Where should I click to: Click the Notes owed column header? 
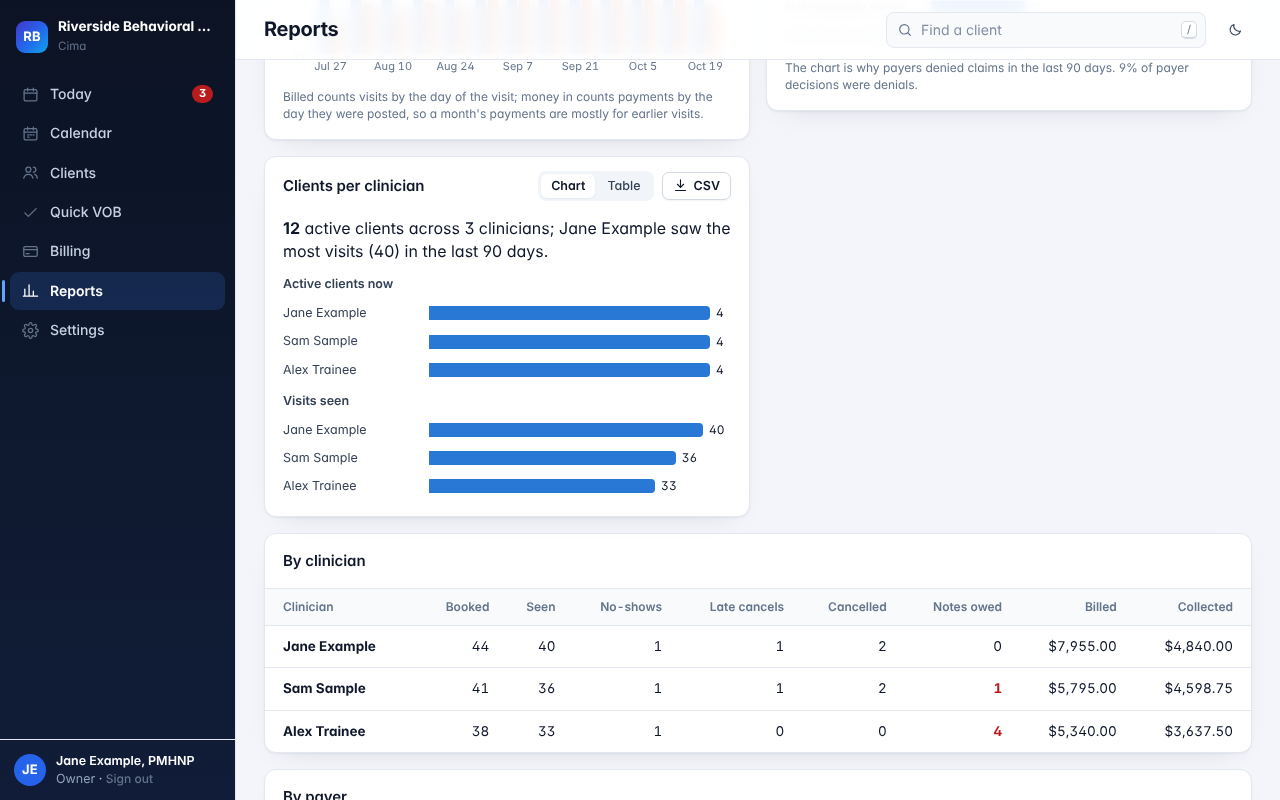coord(967,607)
